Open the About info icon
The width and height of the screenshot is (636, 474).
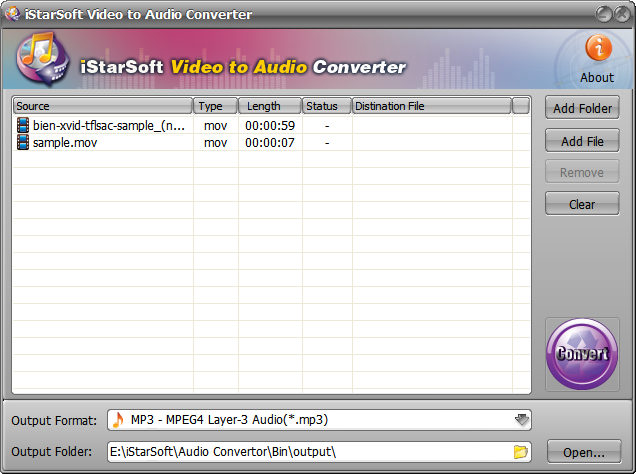tap(598, 48)
